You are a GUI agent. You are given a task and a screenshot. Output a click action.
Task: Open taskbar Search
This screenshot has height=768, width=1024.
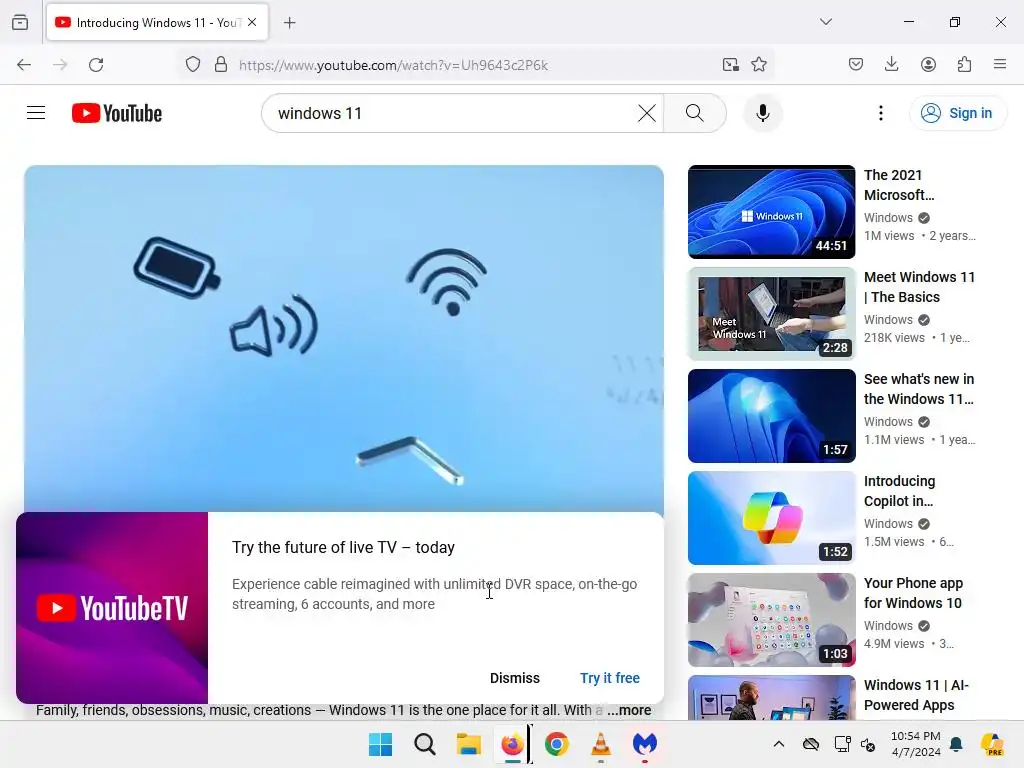pyautogui.click(x=424, y=744)
